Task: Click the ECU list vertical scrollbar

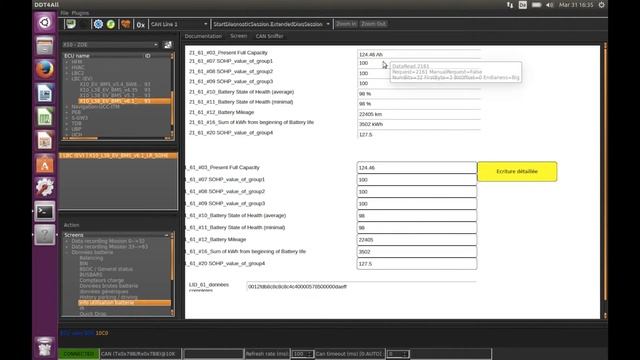Action: point(172,96)
